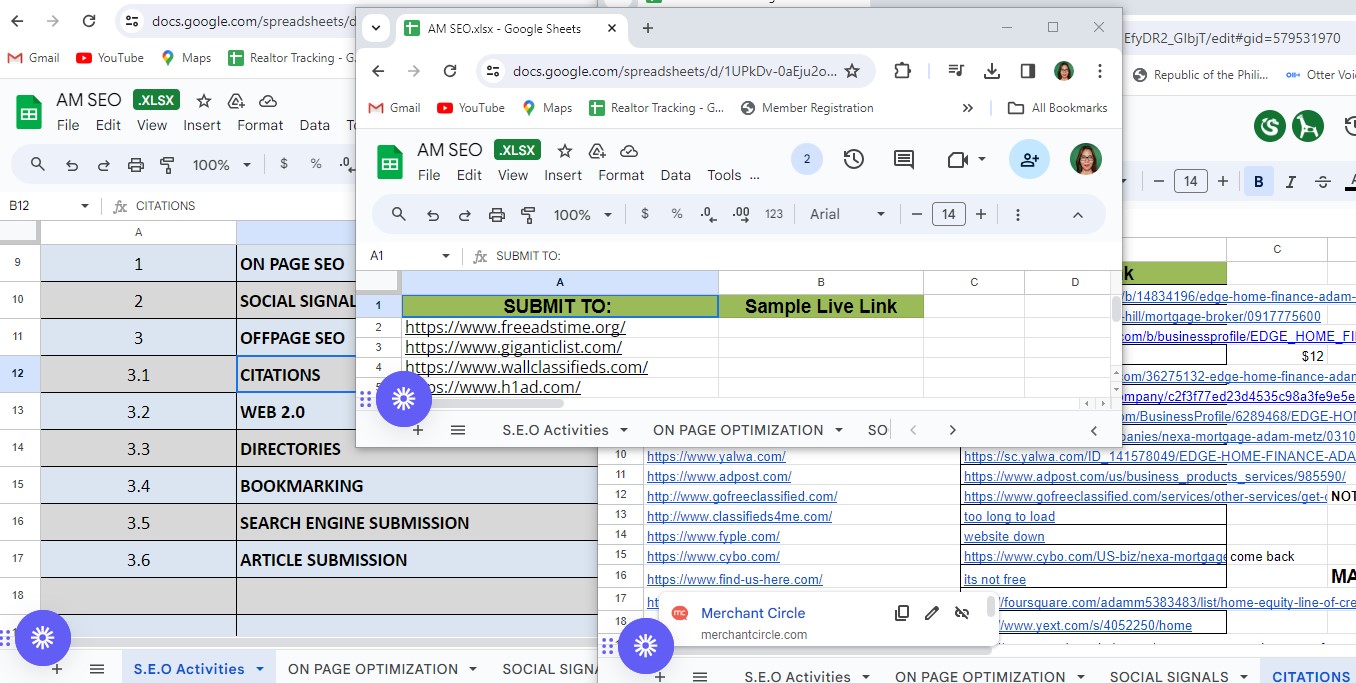
Task: Activate paint format in front window
Action: click(x=528, y=214)
